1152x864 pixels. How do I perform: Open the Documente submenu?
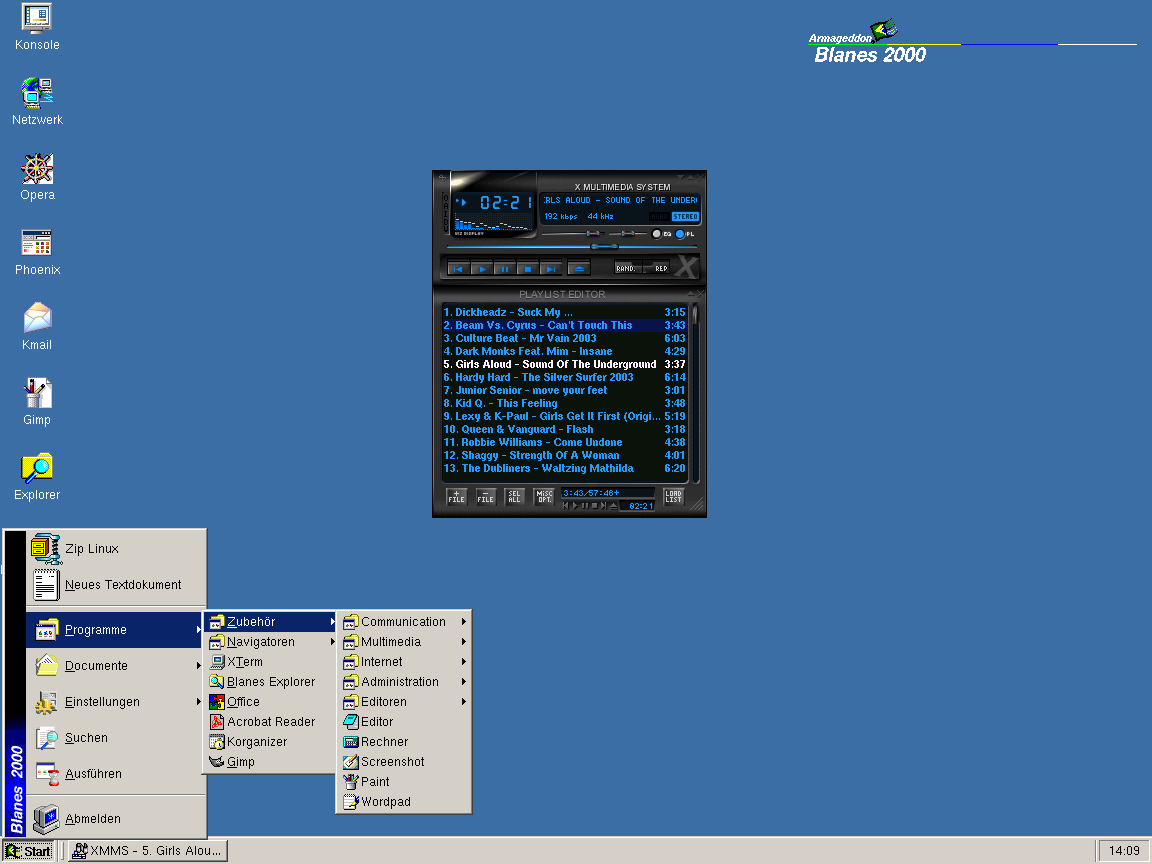(115, 666)
